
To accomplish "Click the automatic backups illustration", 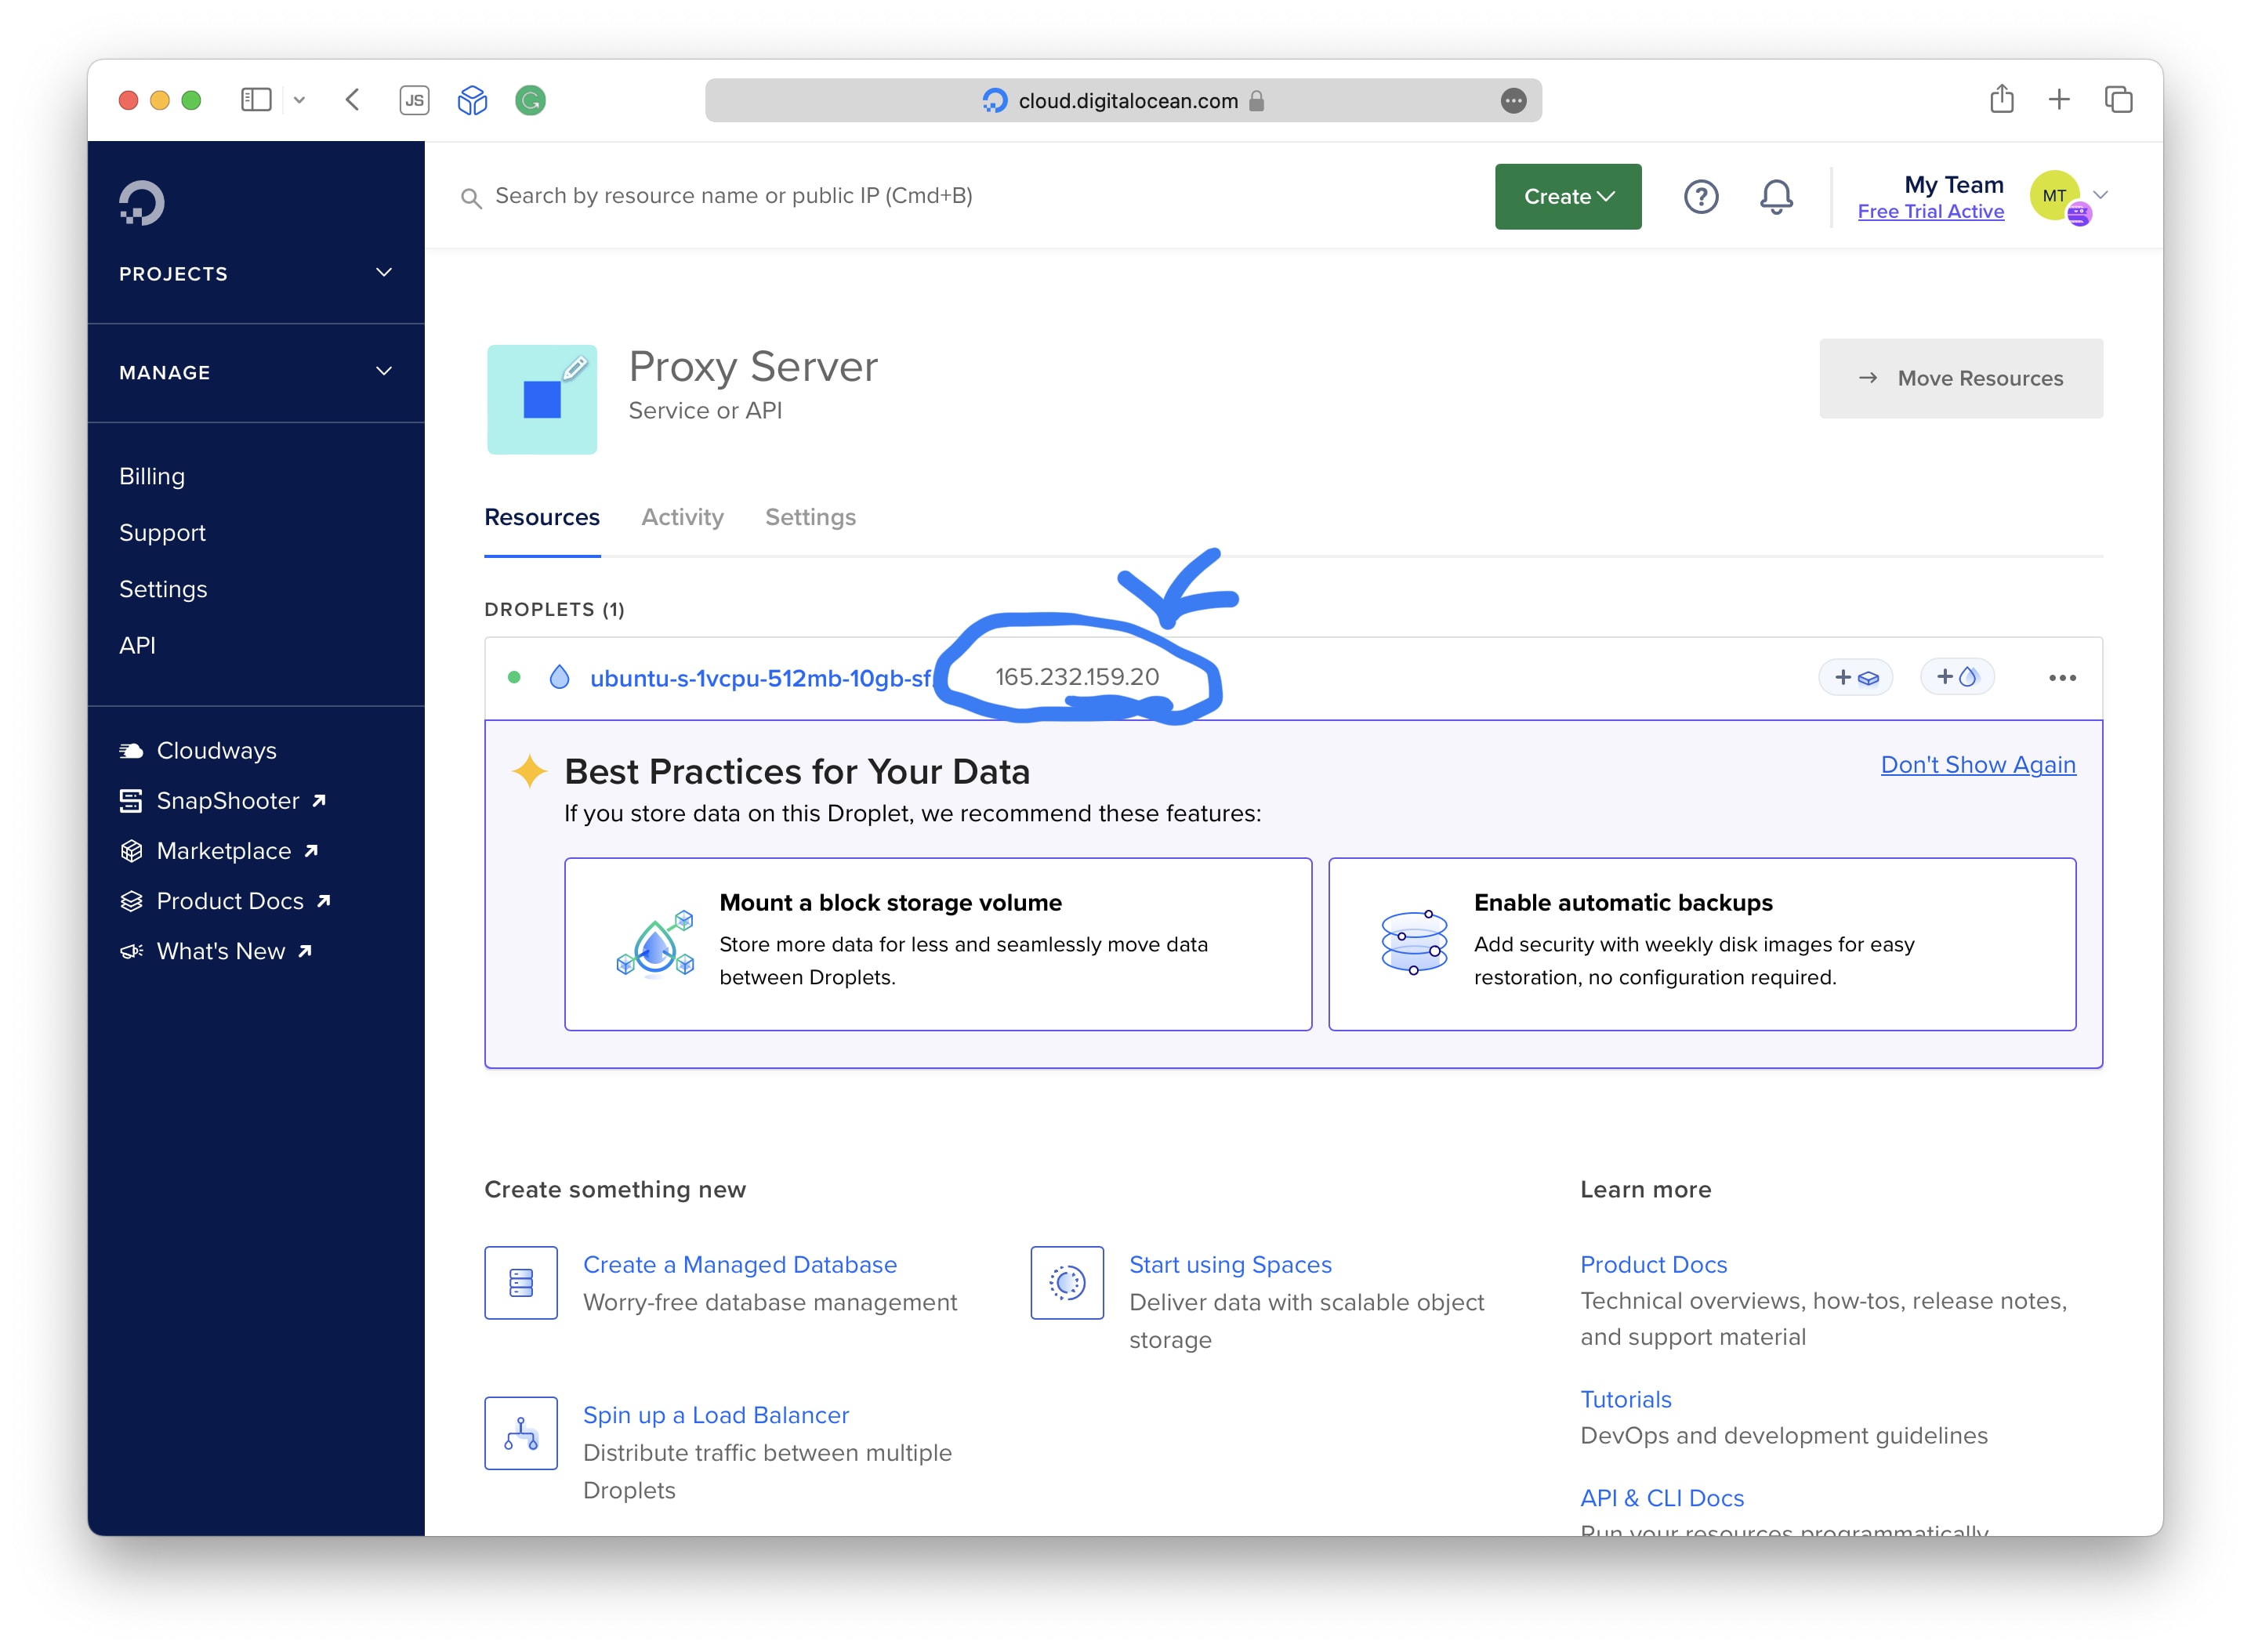I will point(1413,943).
